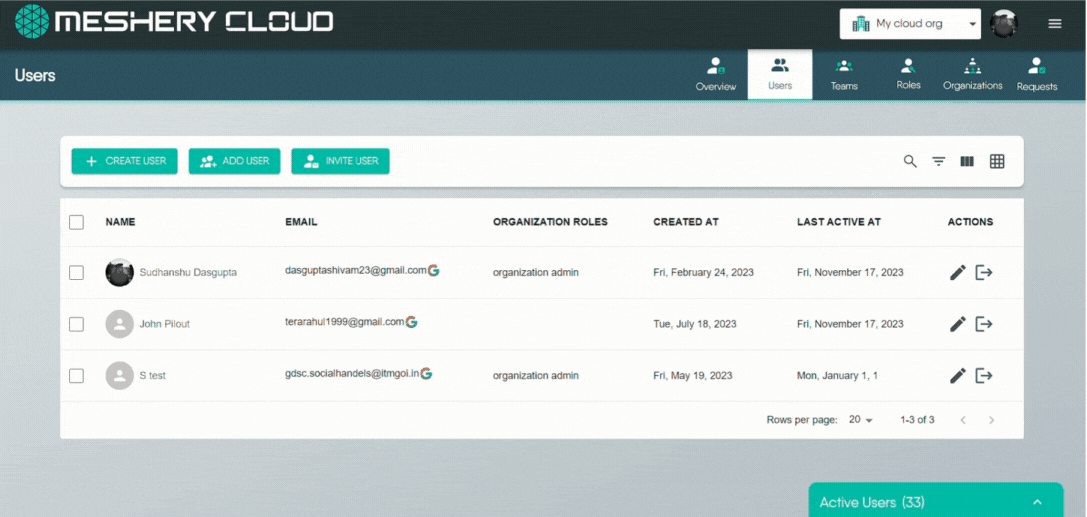This screenshot has width=1087, height=517.
Task: Change rows per page dropdown
Action: 860,420
